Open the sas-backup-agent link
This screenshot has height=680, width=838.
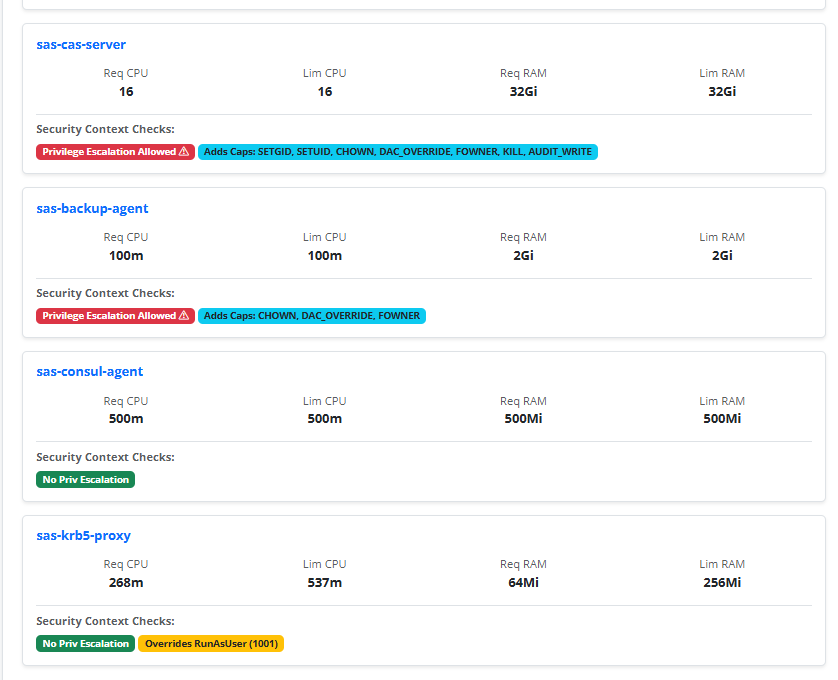92,208
